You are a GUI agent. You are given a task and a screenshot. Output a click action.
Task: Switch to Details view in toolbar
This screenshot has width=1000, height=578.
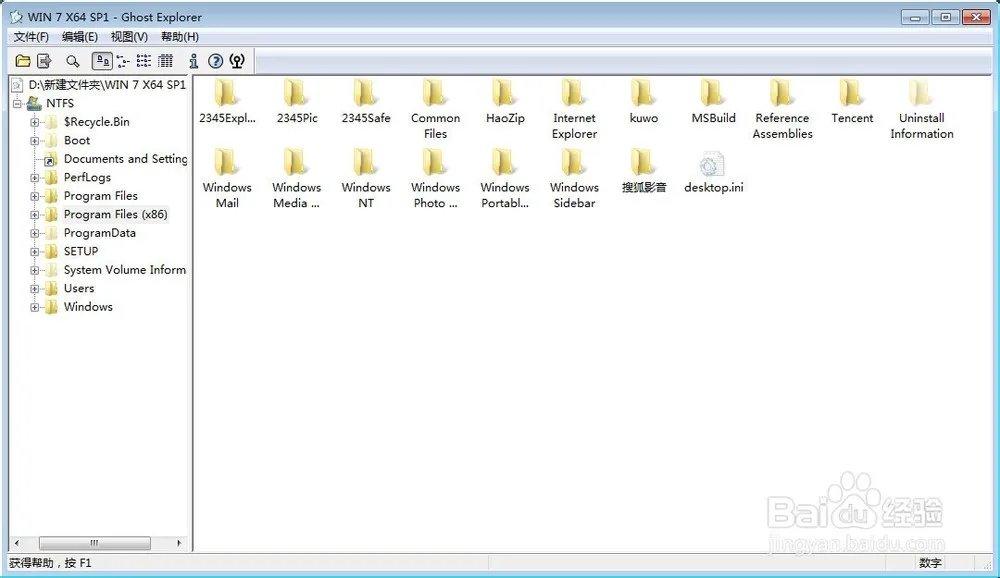166,61
